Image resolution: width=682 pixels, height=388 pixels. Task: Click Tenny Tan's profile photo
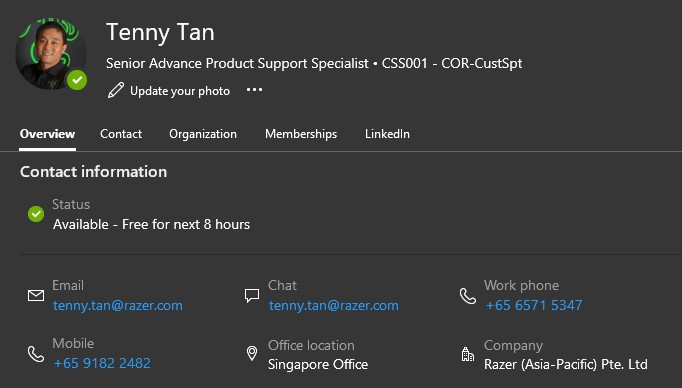click(50, 54)
